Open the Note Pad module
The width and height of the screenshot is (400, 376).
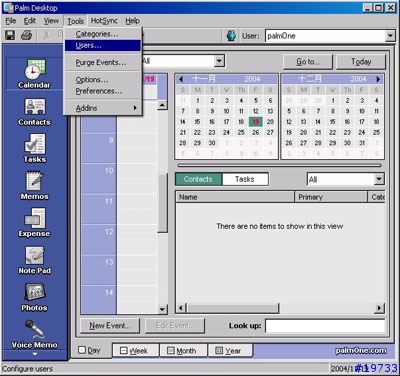click(34, 260)
